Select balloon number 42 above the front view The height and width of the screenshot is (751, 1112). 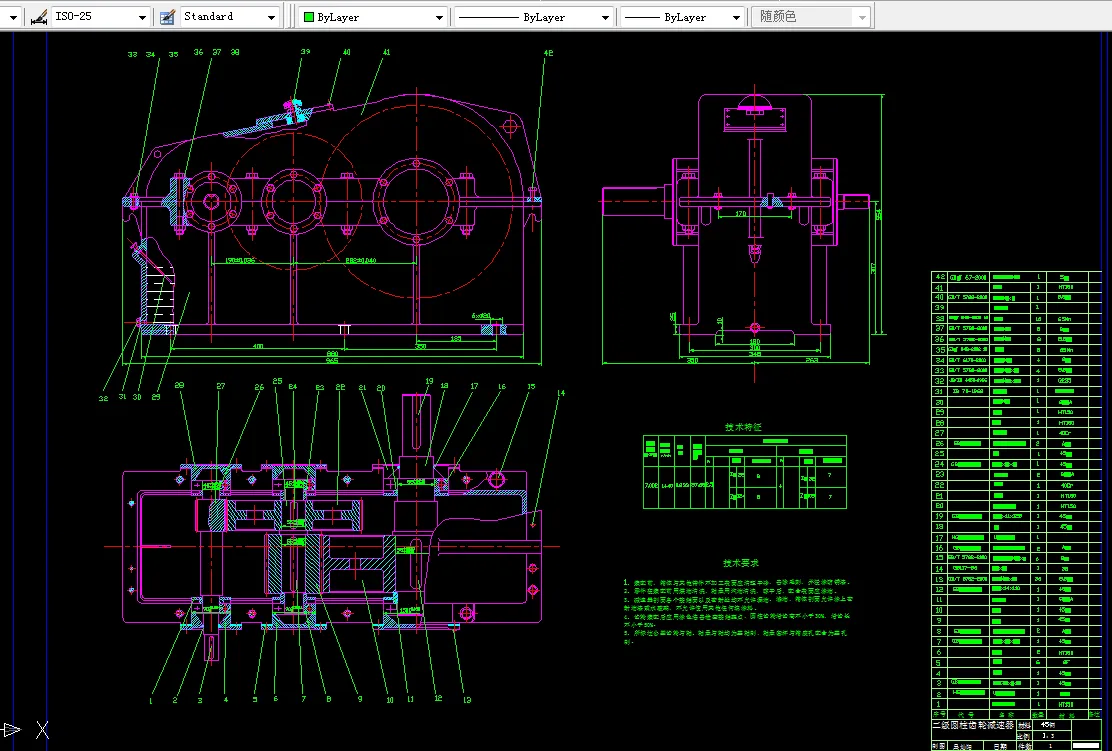[x=548, y=52]
